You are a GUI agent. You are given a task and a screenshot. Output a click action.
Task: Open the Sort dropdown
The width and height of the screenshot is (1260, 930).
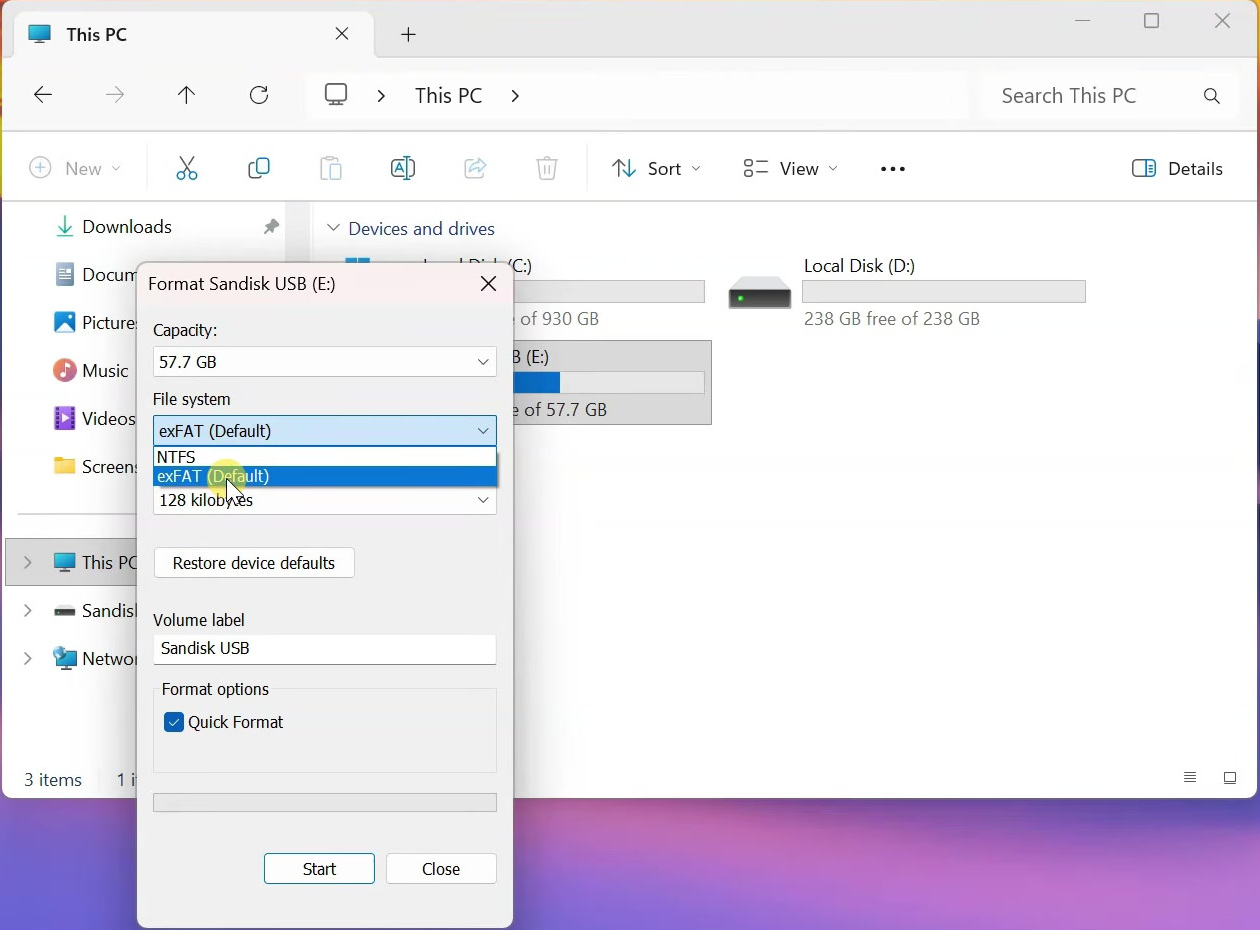click(656, 169)
